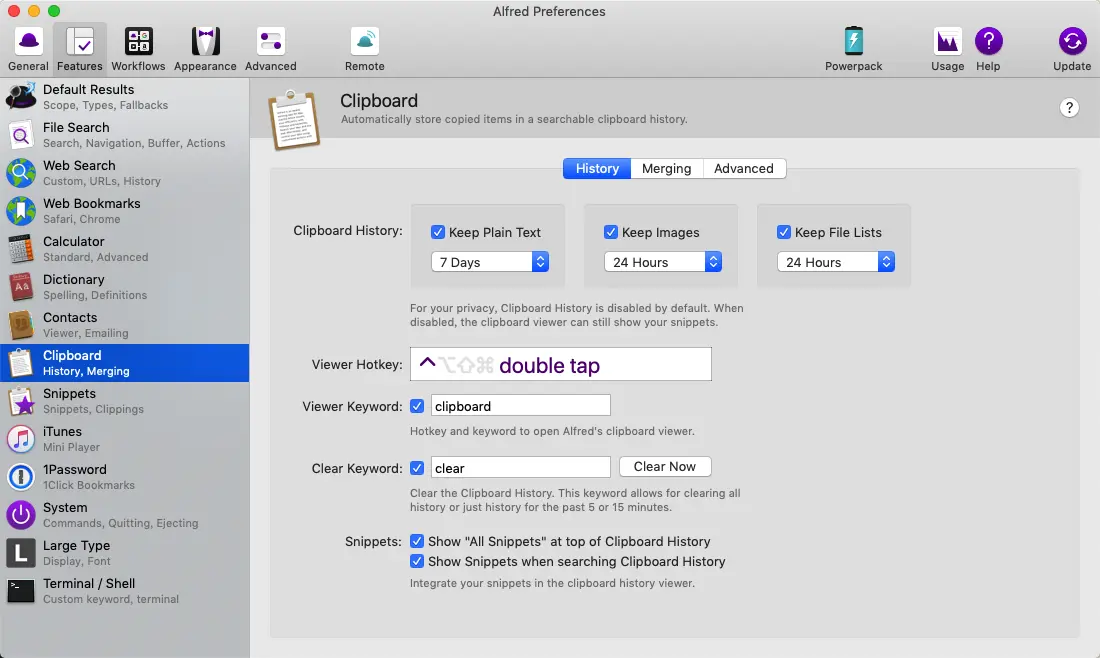Open the Advanced toolbar icon
This screenshot has height=658, width=1100.
(x=270, y=49)
